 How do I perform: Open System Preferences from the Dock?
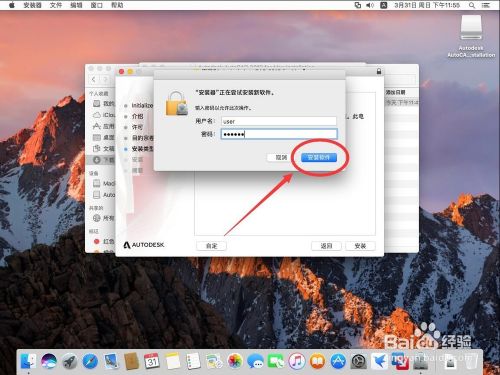[359, 361]
